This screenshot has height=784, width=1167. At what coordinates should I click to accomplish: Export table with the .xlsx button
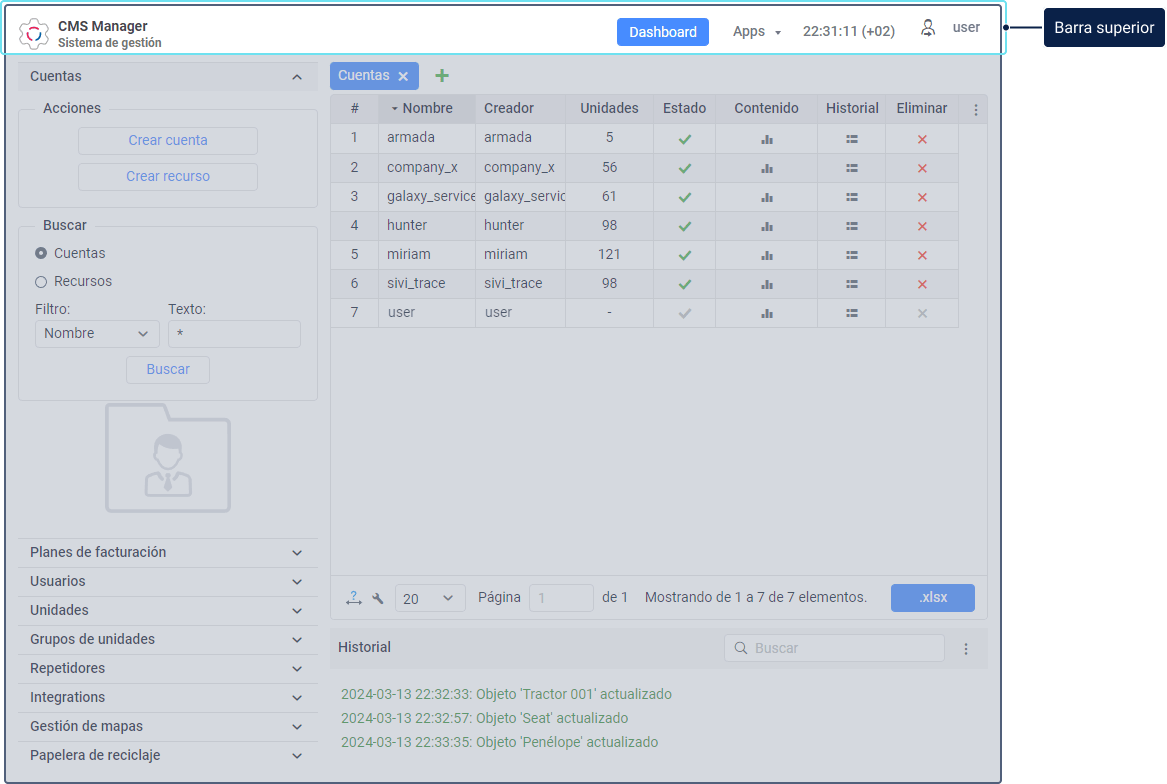click(933, 598)
